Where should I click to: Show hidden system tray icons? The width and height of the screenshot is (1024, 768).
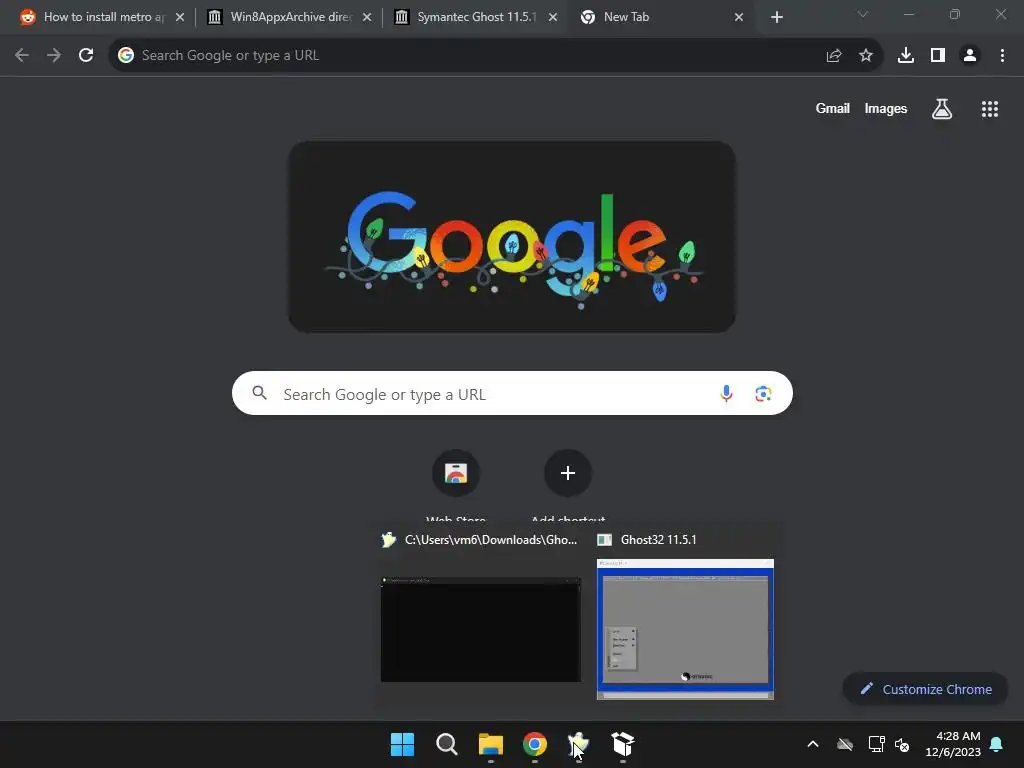(x=813, y=744)
